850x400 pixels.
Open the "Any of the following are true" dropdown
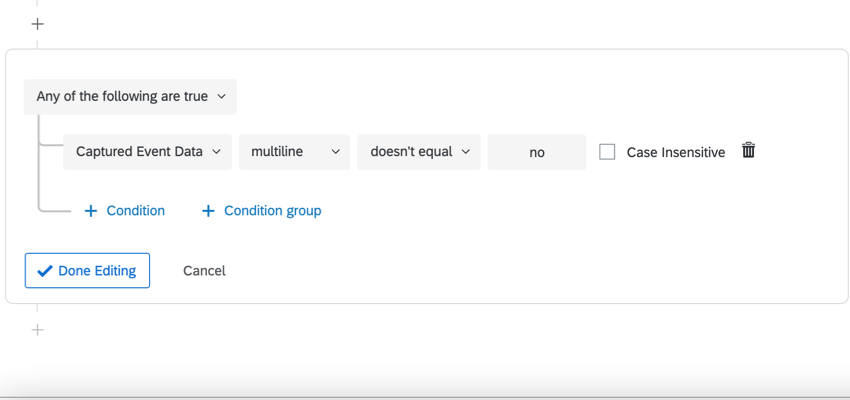point(130,97)
